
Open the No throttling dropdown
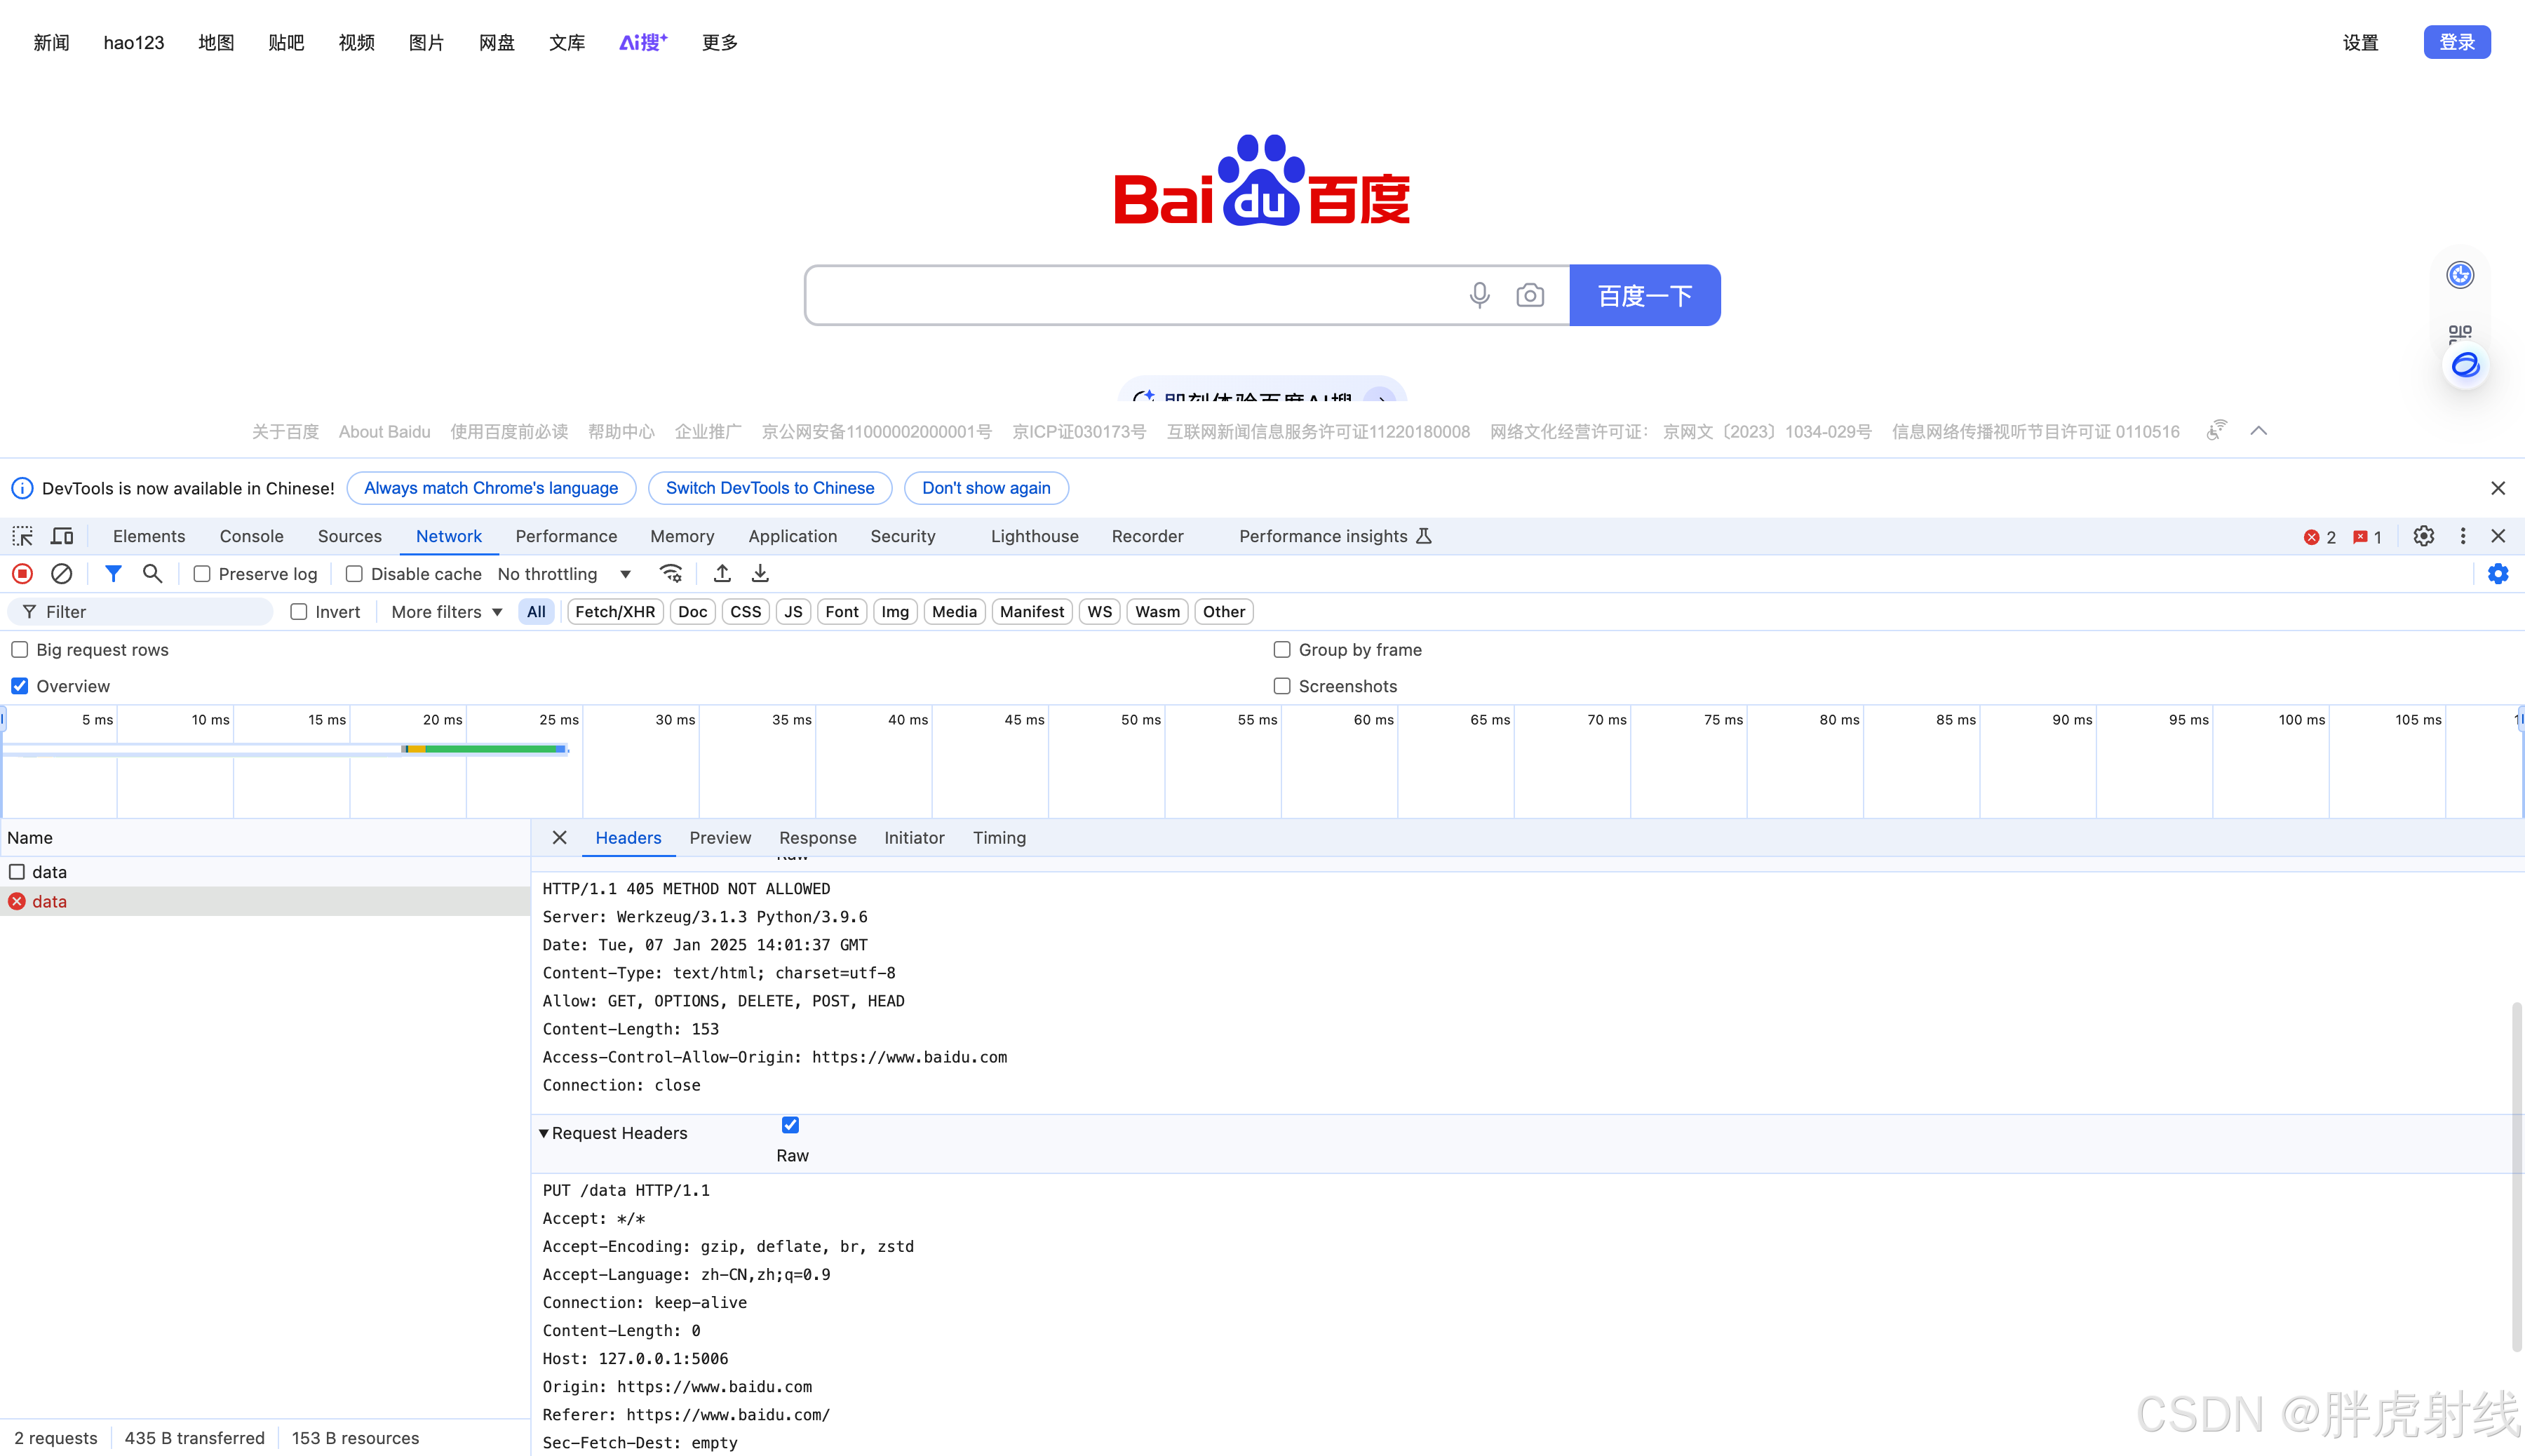pos(565,574)
